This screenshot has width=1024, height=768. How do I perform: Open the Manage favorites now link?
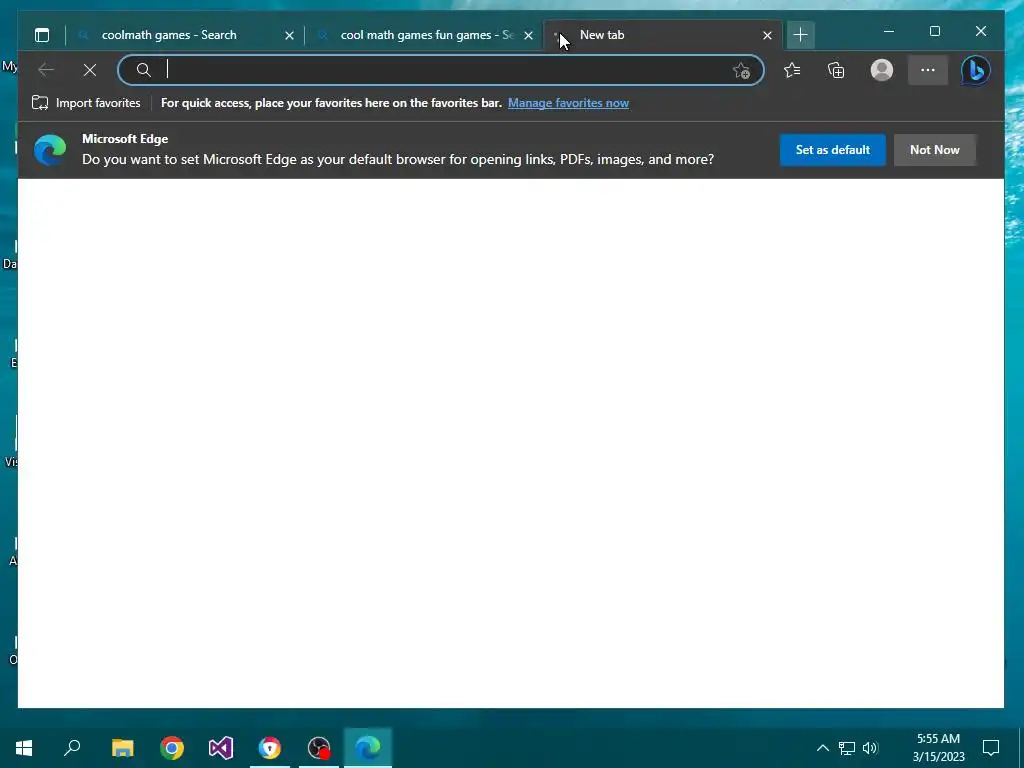point(568,103)
